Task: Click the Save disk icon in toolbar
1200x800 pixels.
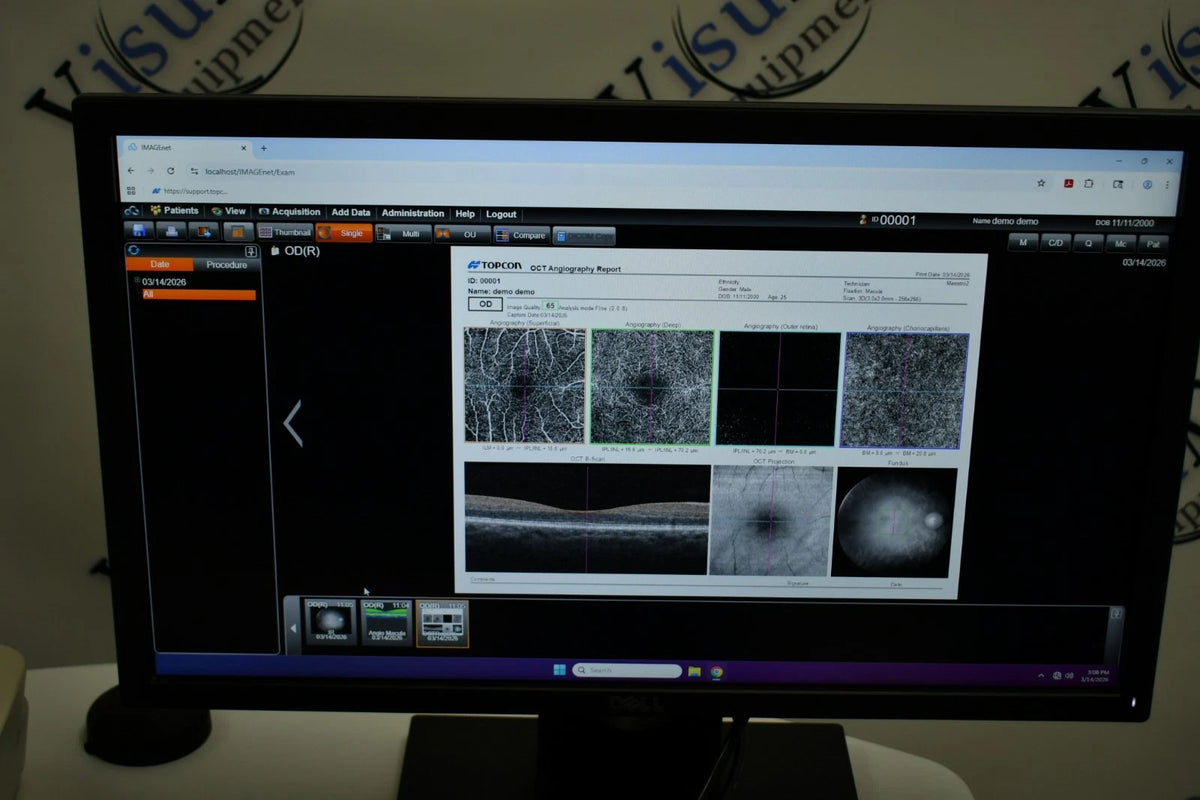Action: 139,231
